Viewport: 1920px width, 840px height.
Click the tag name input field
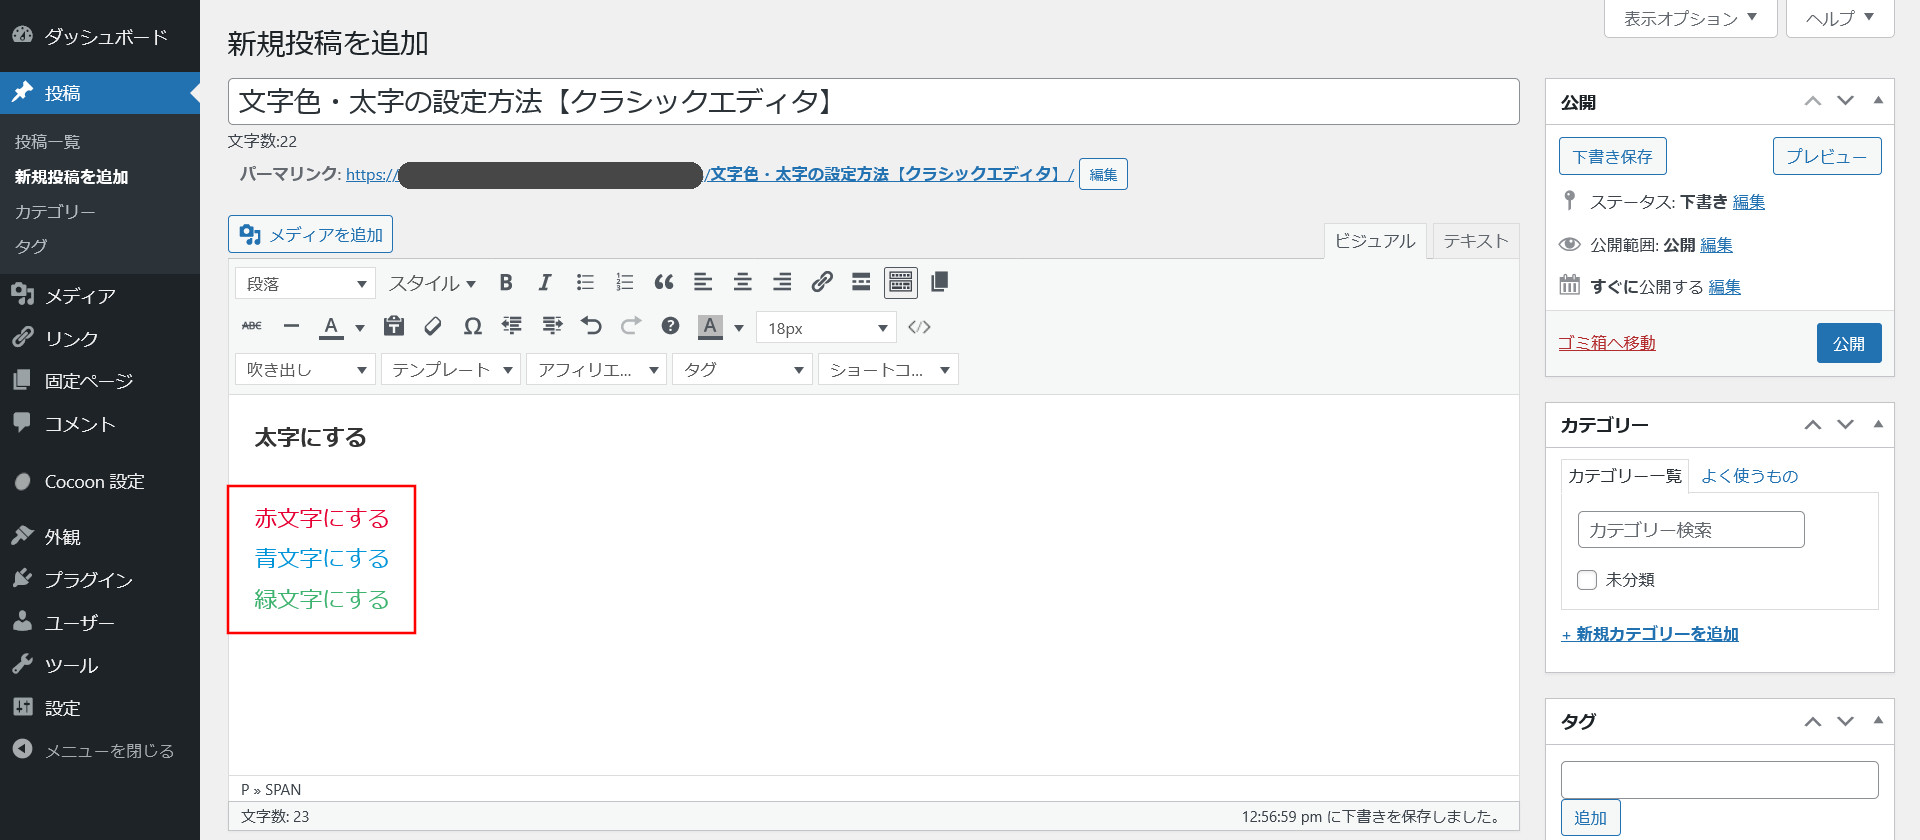click(1719, 780)
